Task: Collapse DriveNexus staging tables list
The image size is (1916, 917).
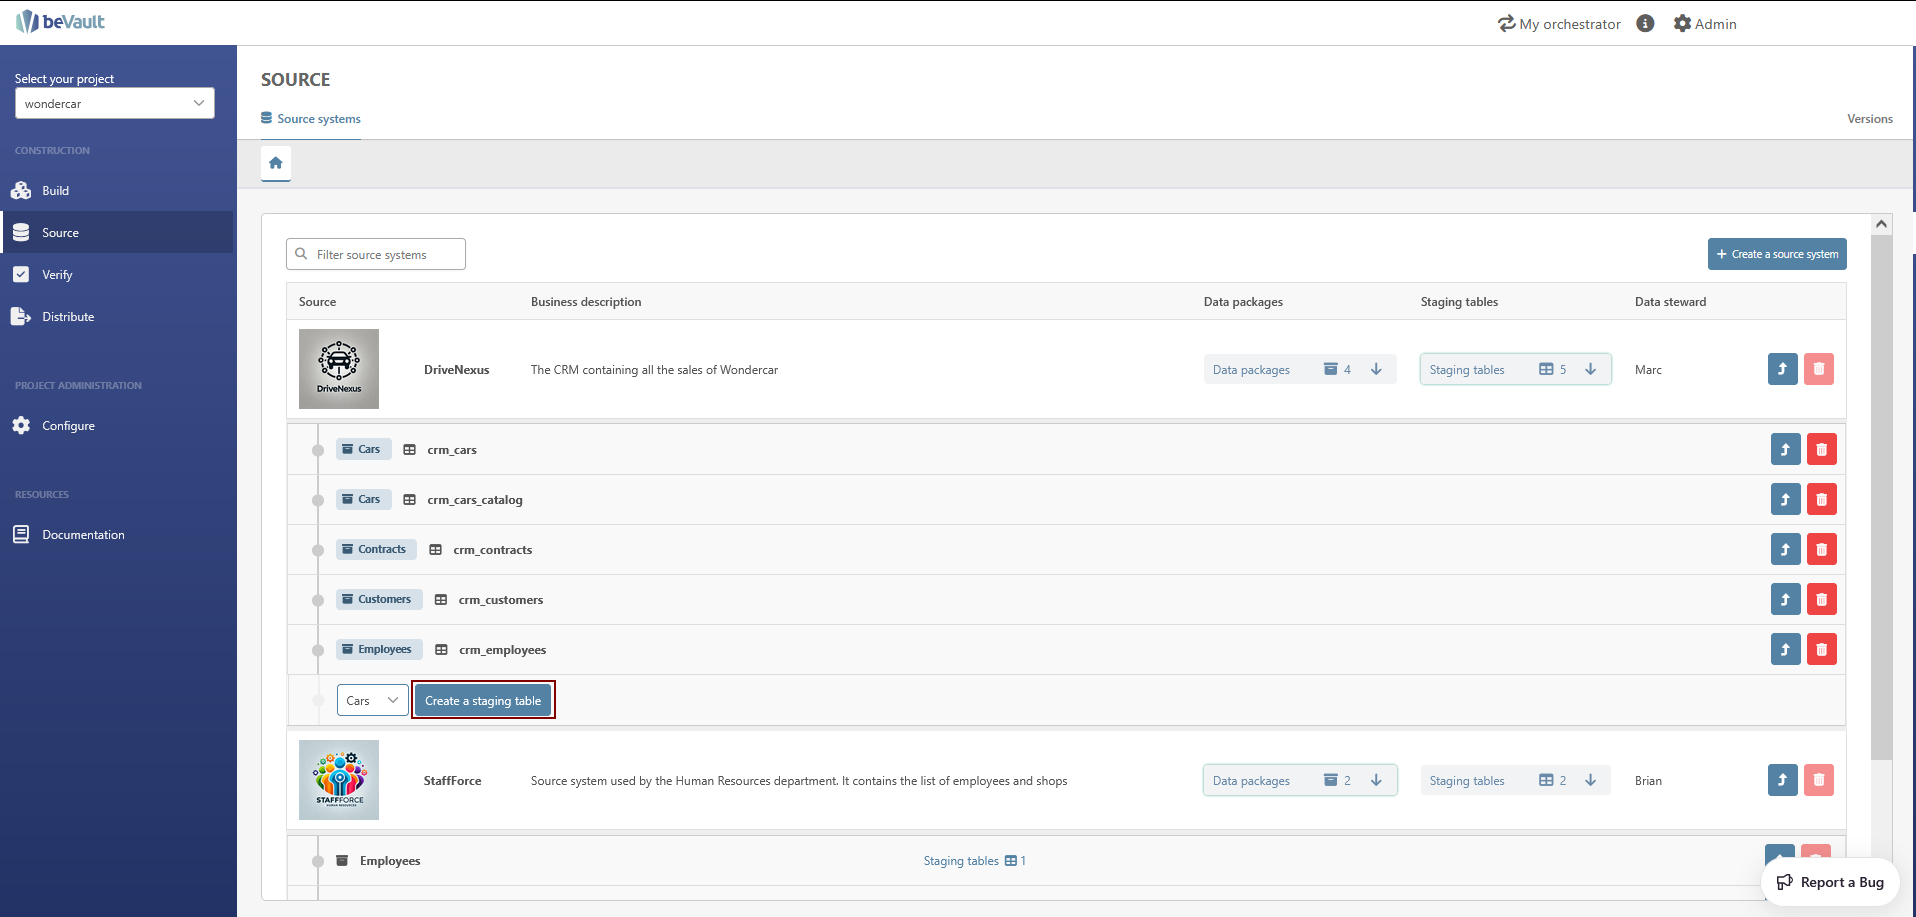Action: click(1515, 370)
